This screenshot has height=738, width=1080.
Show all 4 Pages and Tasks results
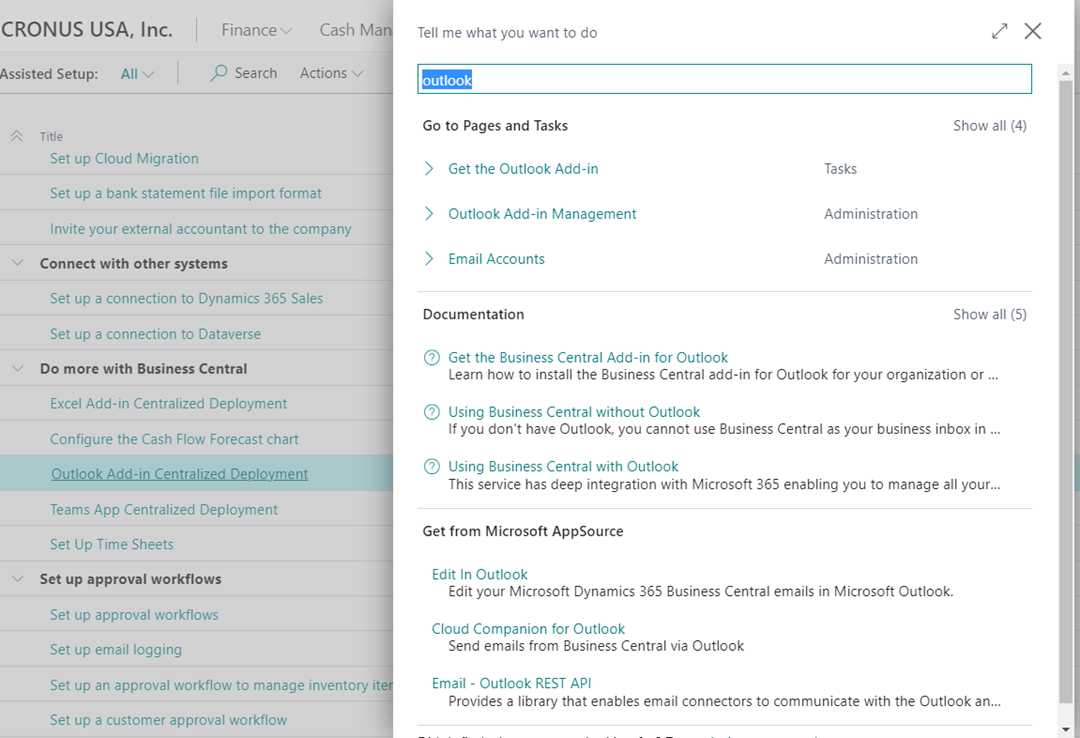click(990, 125)
